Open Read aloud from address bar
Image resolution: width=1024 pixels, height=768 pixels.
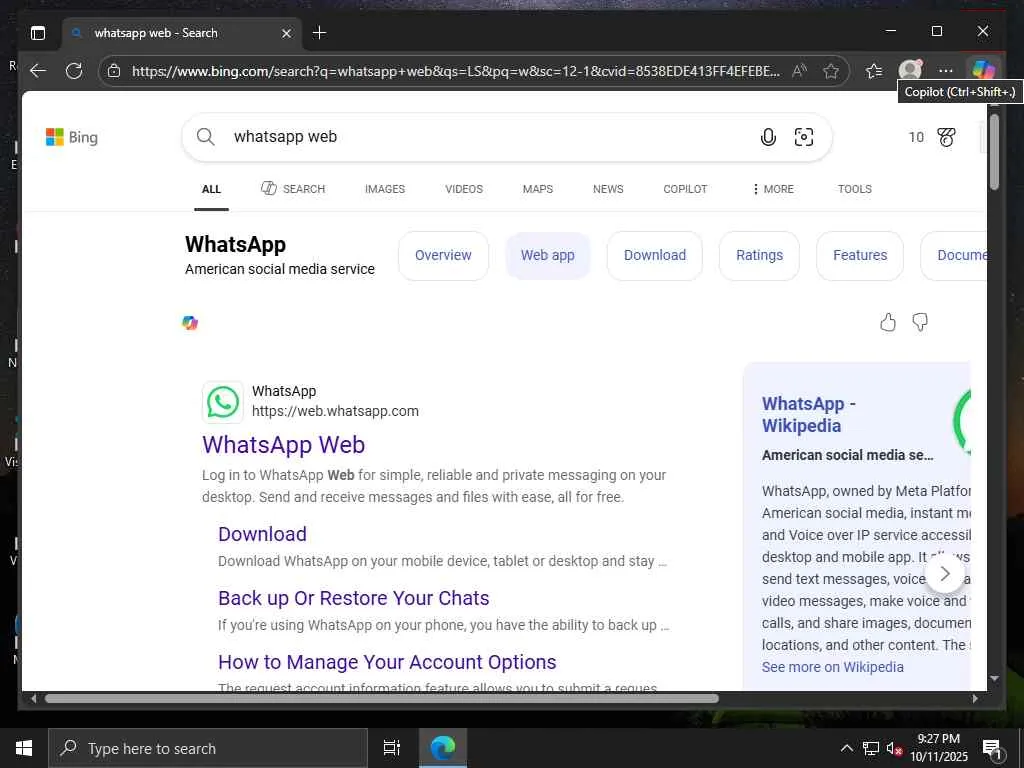coord(799,71)
